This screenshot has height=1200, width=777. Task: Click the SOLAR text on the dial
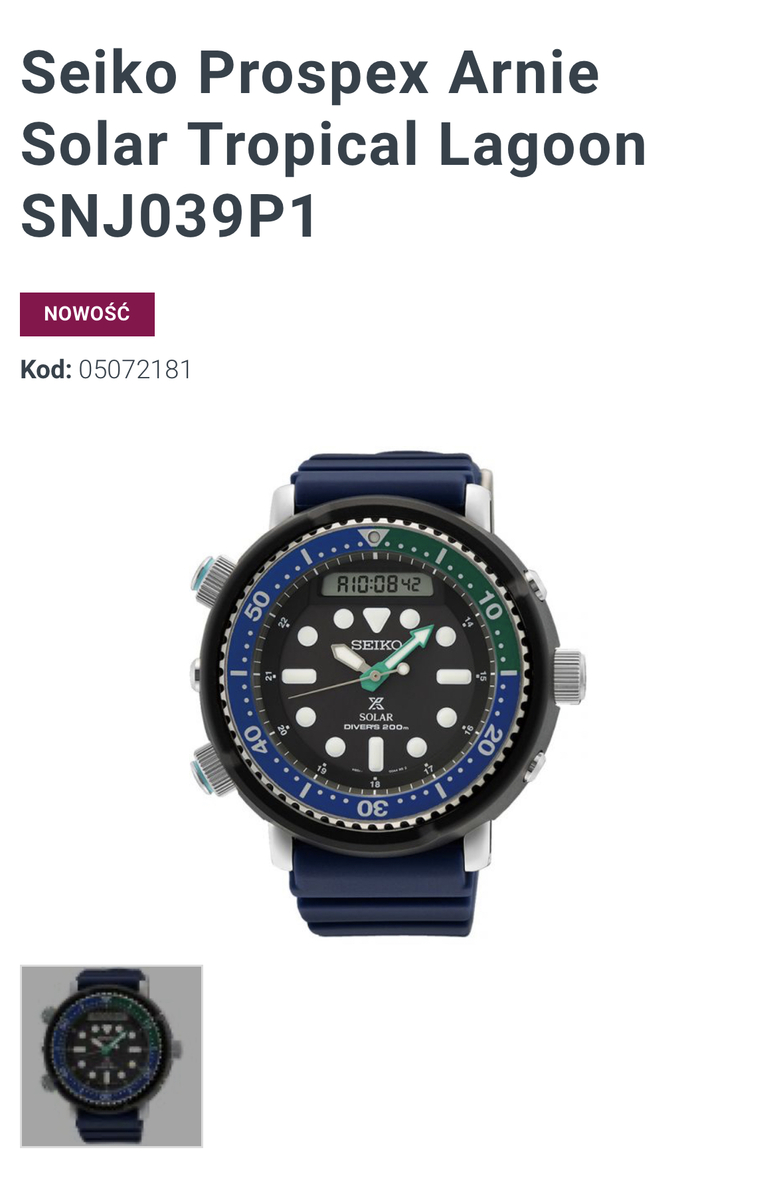[374, 717]
